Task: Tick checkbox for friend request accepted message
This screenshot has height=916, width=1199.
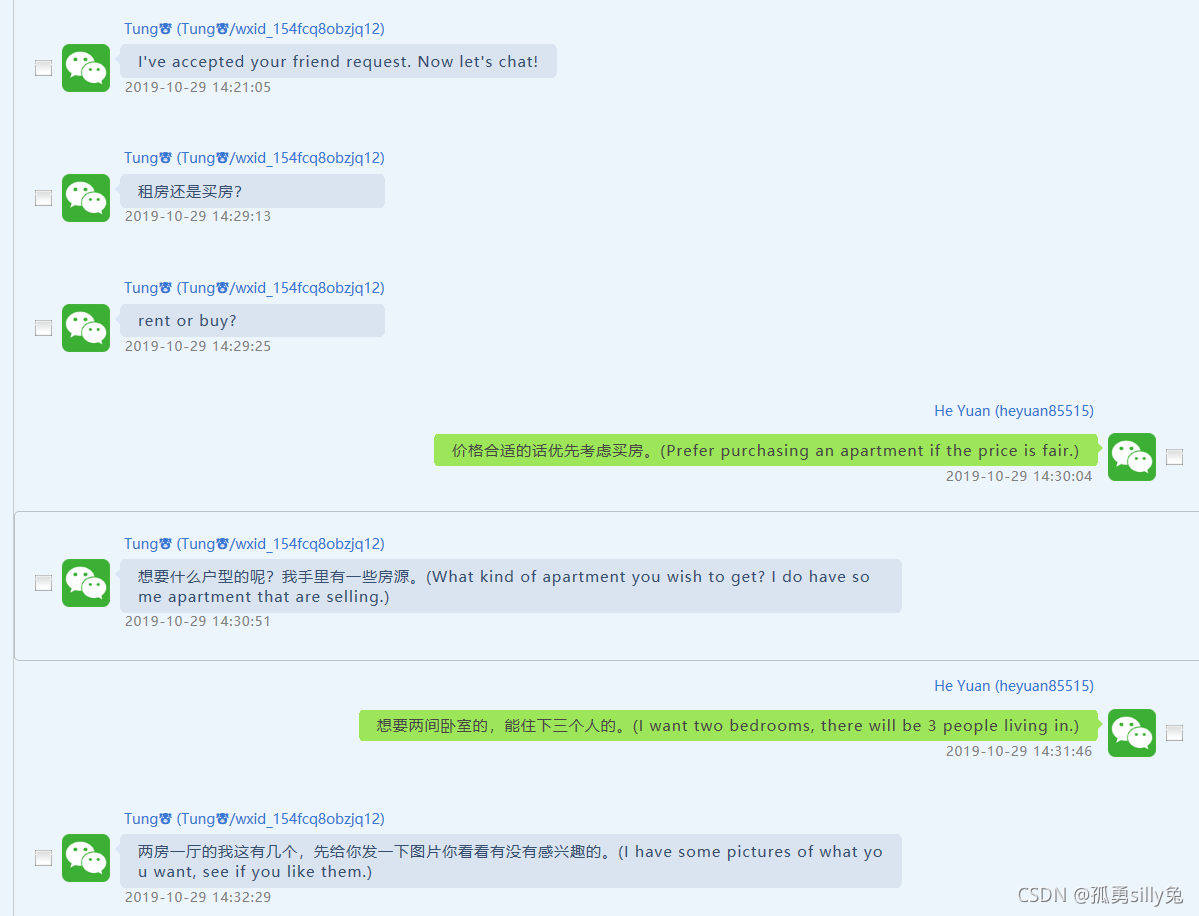Action: (x=44, y=68)
